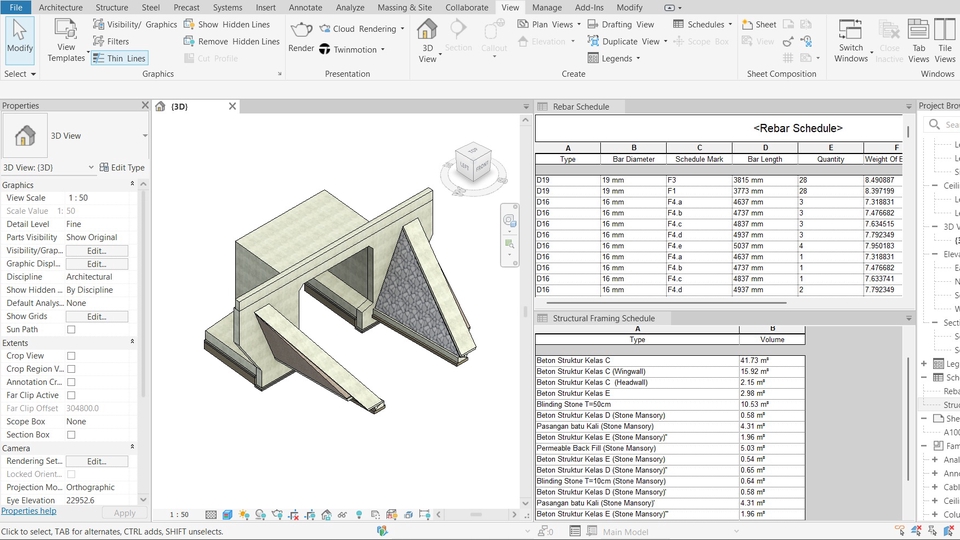The height and width of the screenshot is (540, 960).
Task: Click Edit button for Visibility/Graphics
Action: click(96, 251)
